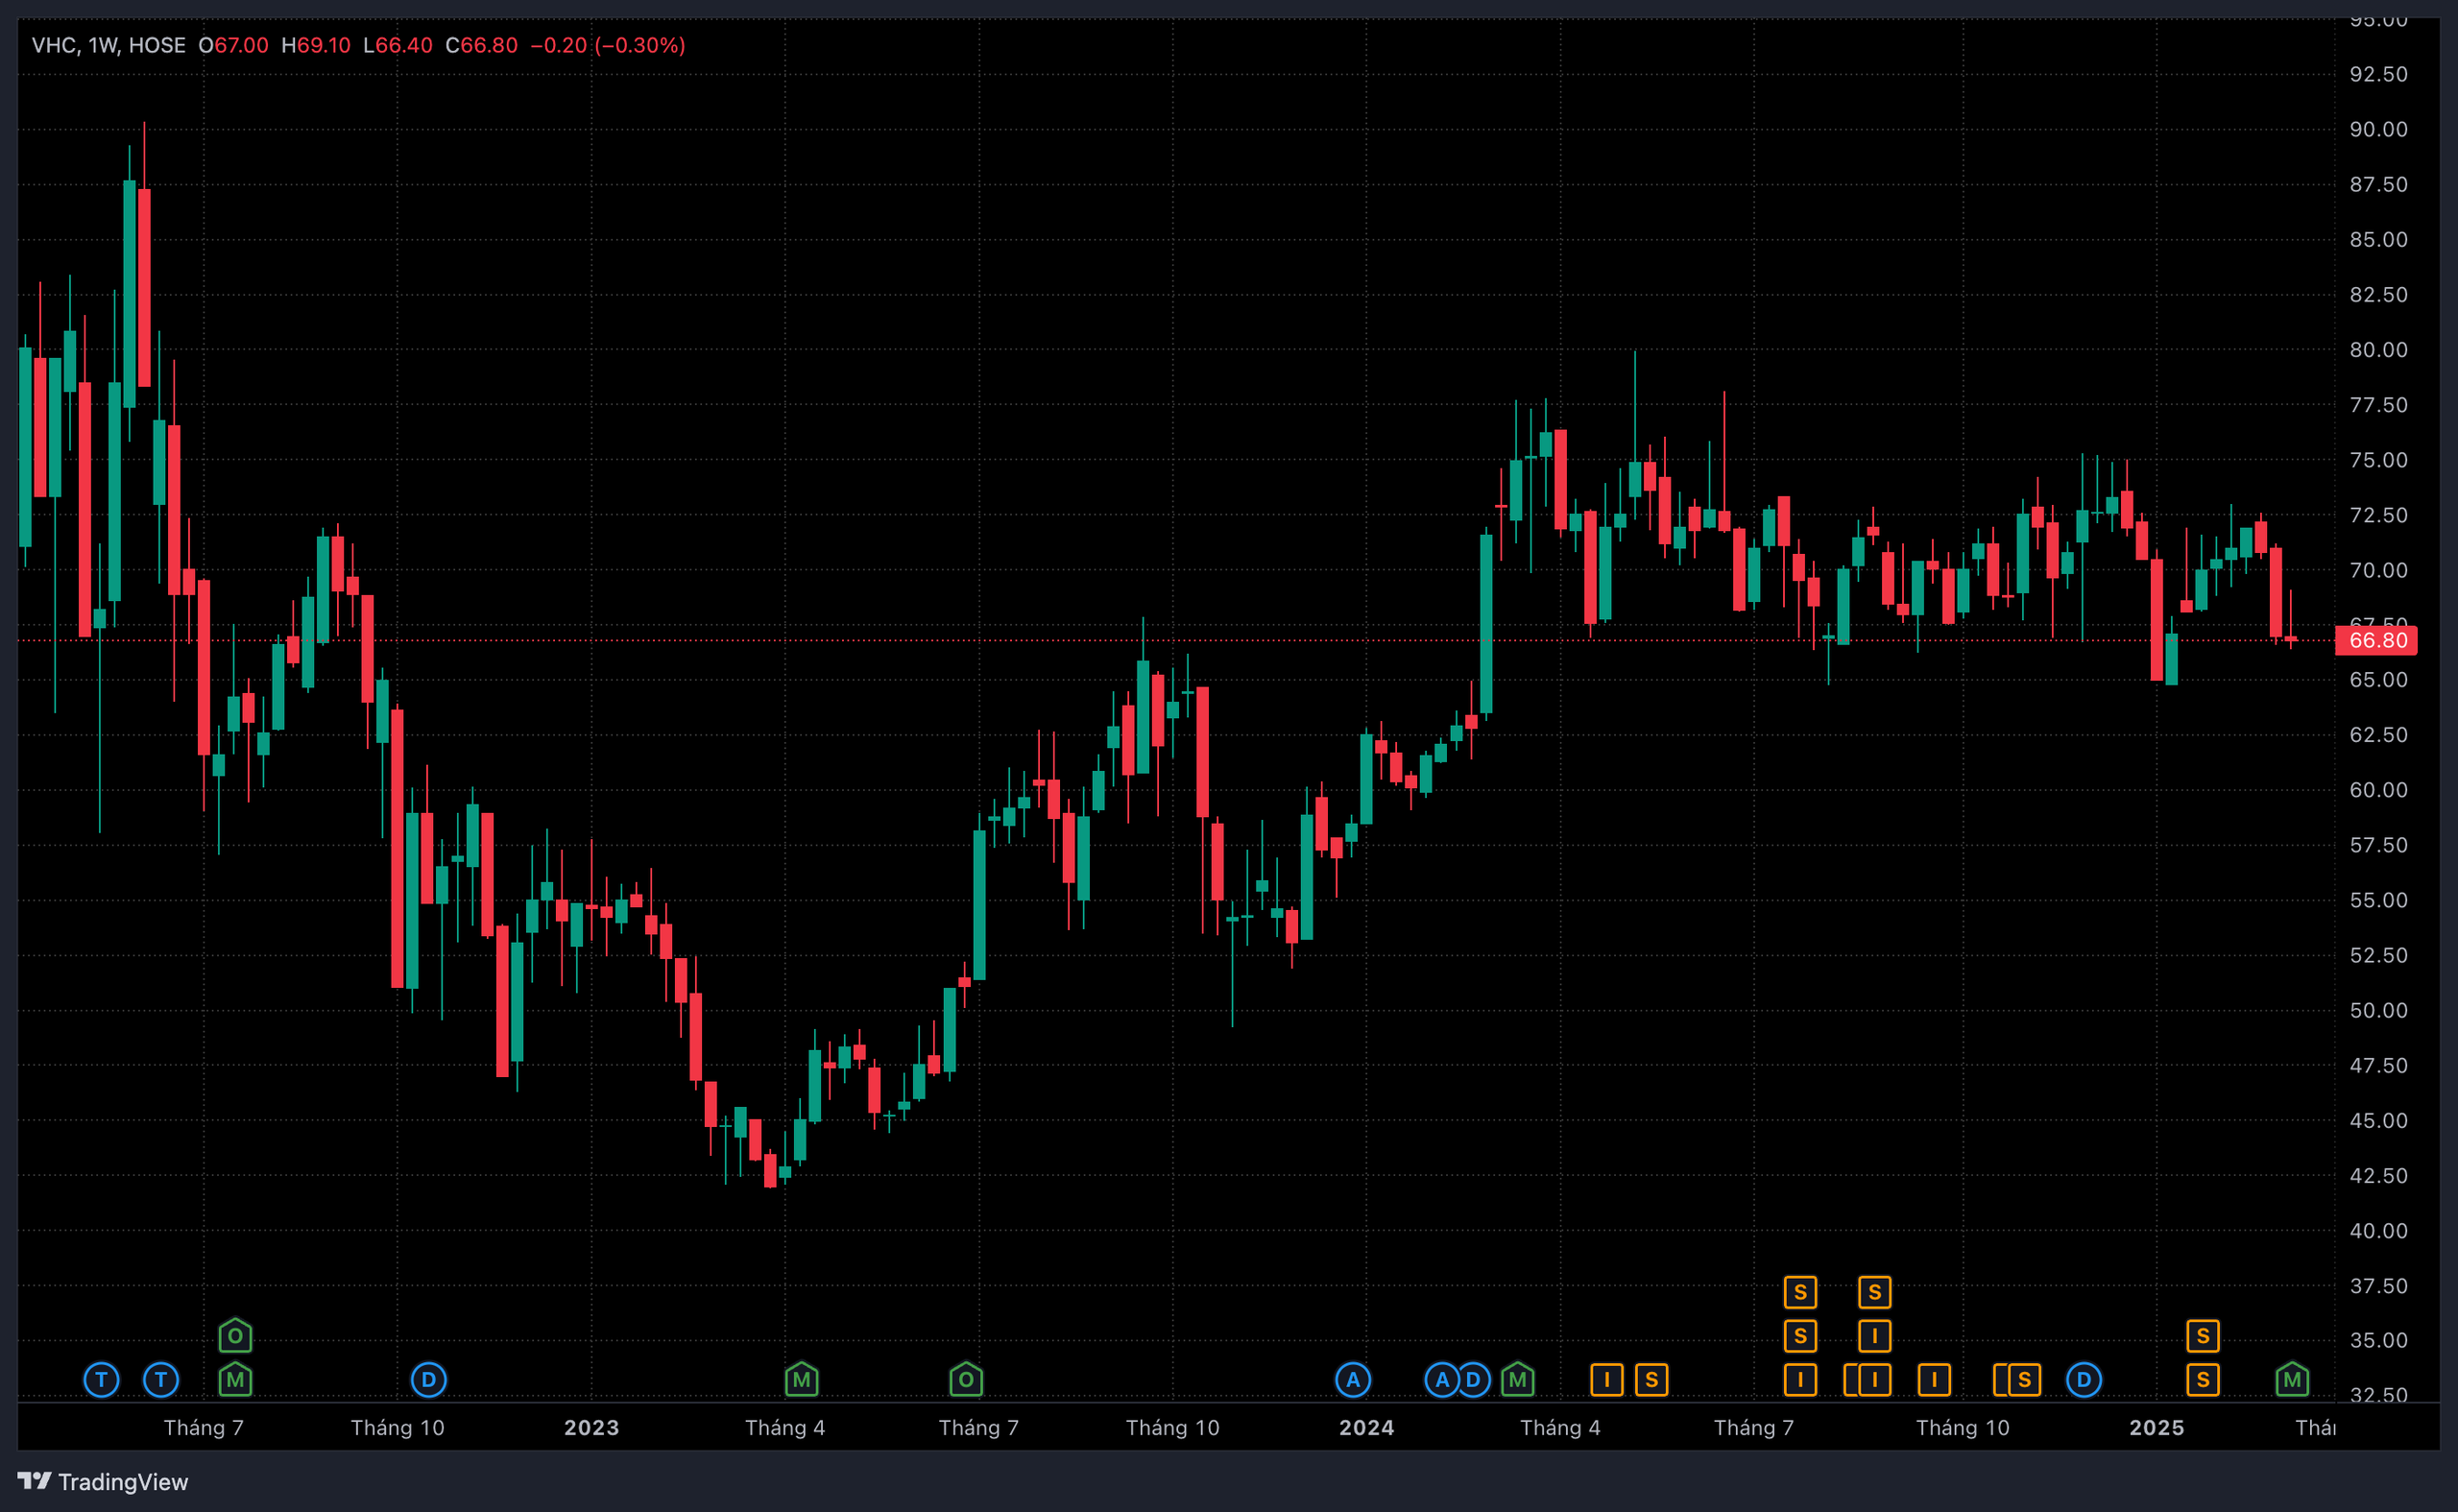Click the VHC, 1W, HOSE symbol legend
The image size is (2458, 1512).
click(109, 45)
